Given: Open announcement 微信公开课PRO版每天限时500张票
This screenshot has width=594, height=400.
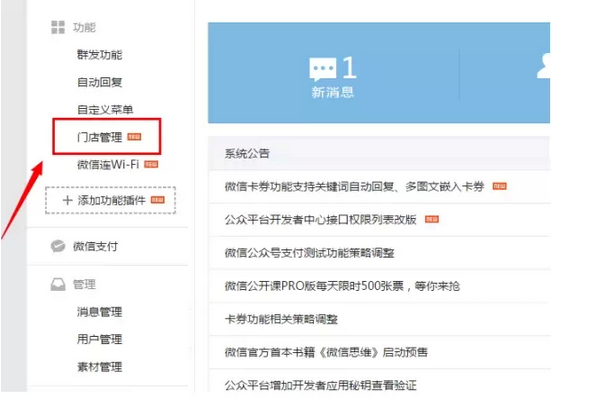Looking at the screenshot, I should 342,286.
